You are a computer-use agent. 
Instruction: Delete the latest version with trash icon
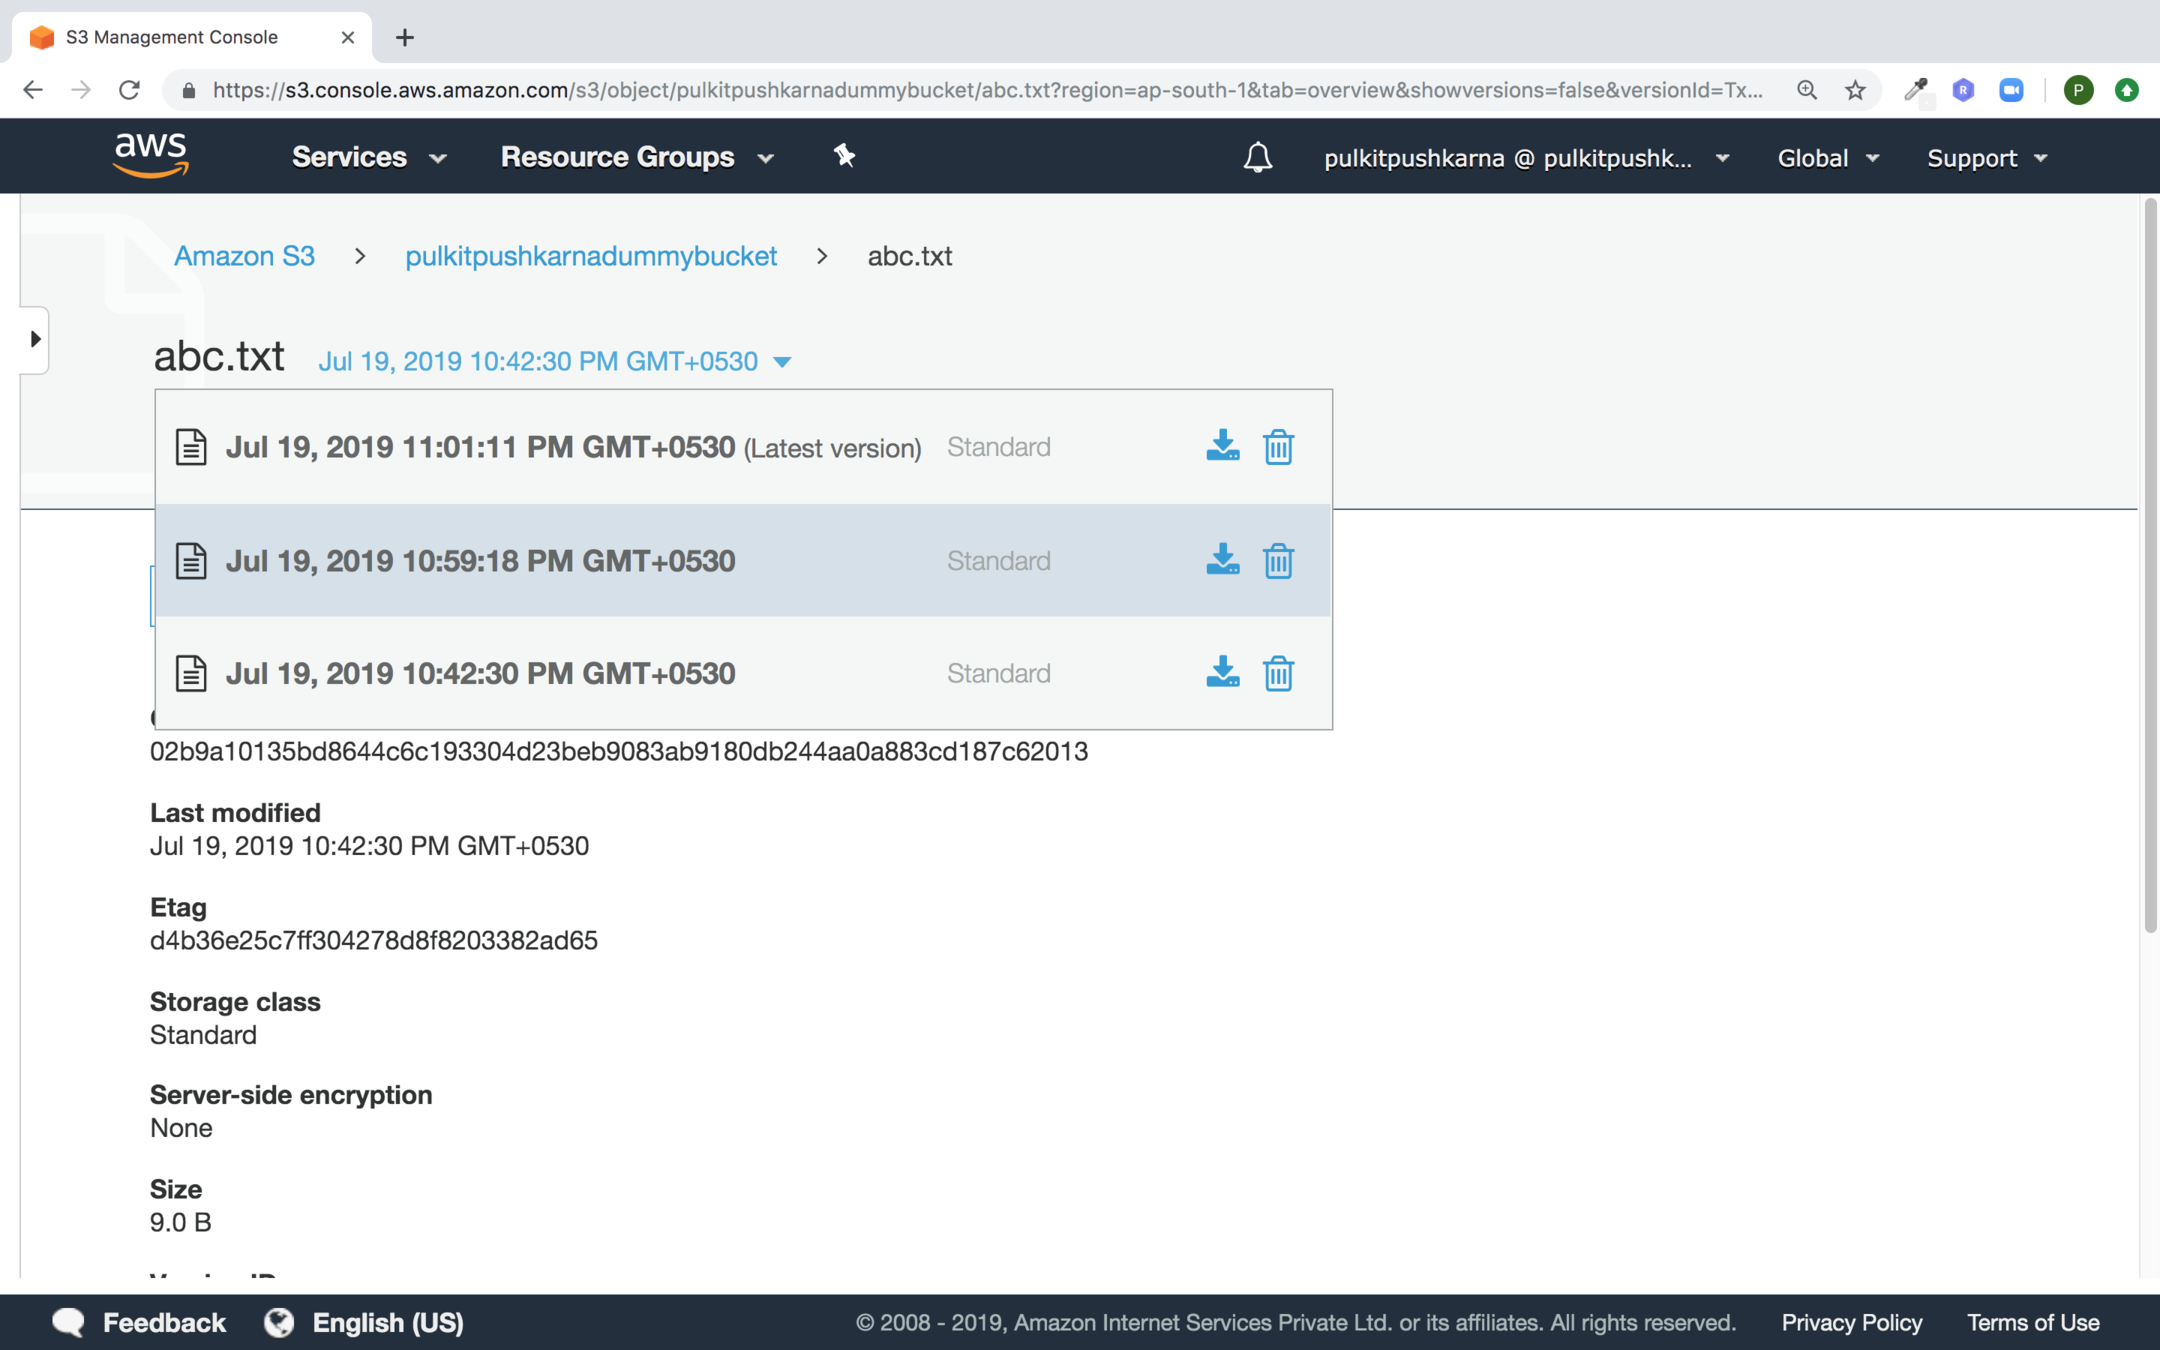pos(1278,446)
